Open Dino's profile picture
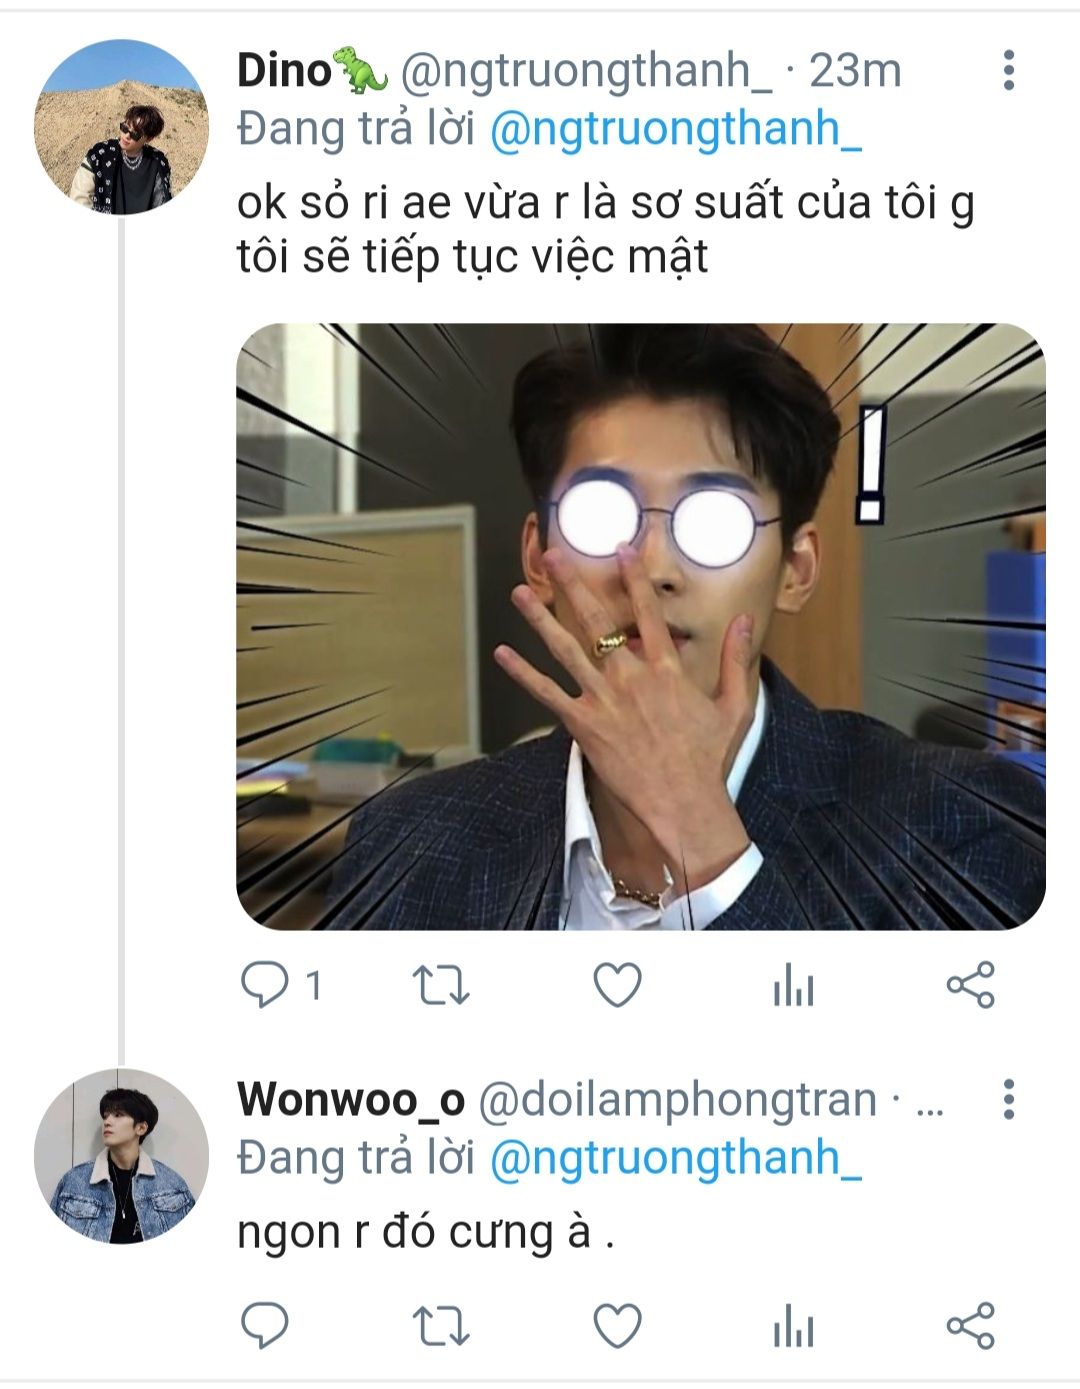 [121, 127]
